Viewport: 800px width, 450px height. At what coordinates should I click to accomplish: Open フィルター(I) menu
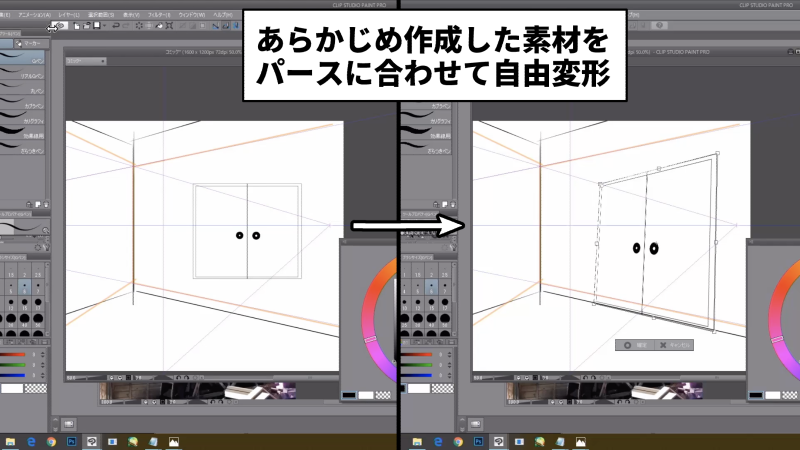(159, 15)
